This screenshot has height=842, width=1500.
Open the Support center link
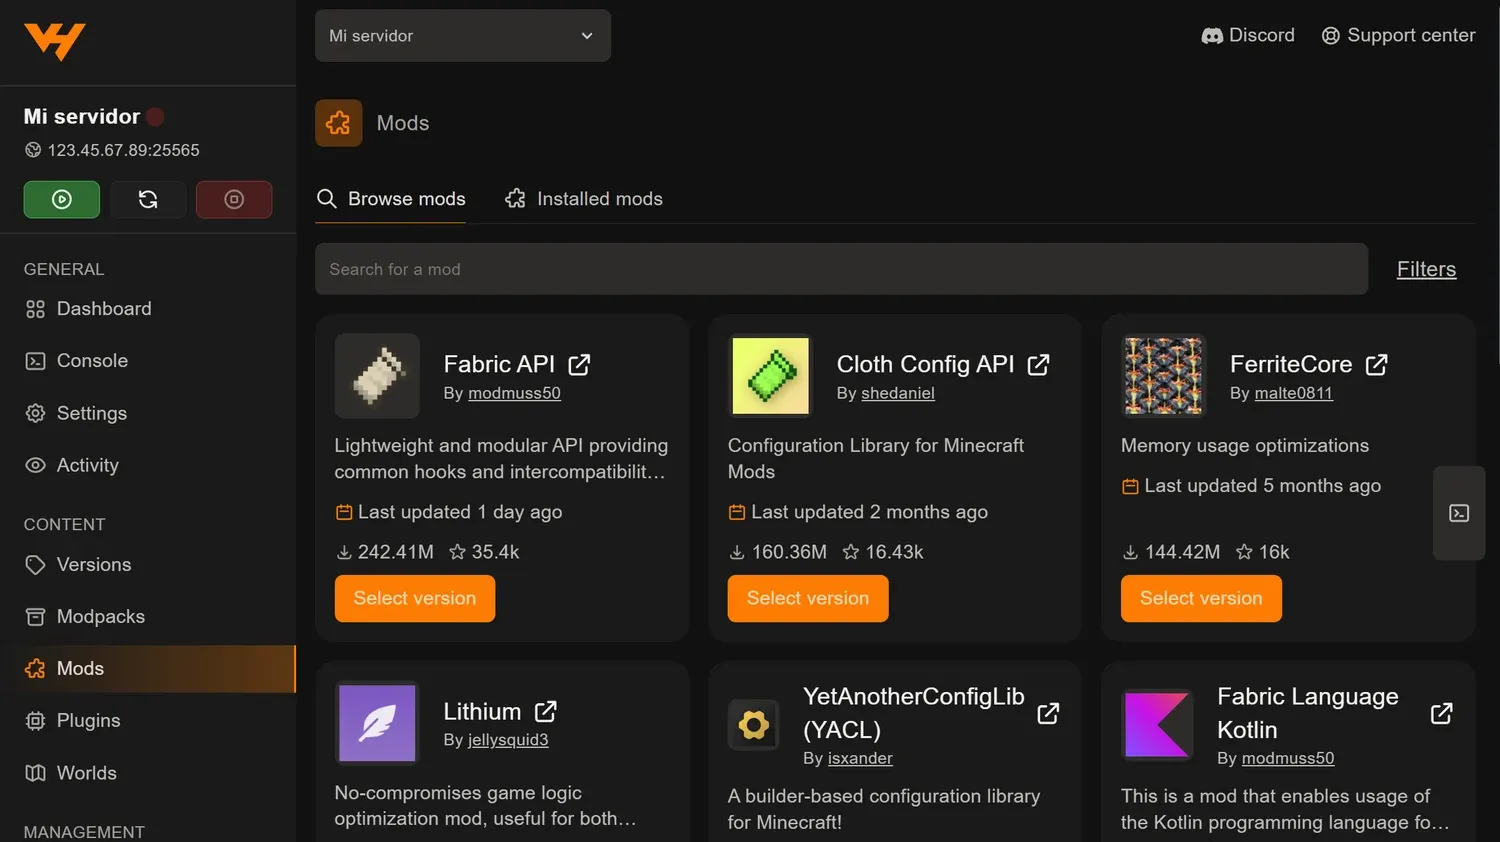pyautogui.click(x=1398, y=35)
